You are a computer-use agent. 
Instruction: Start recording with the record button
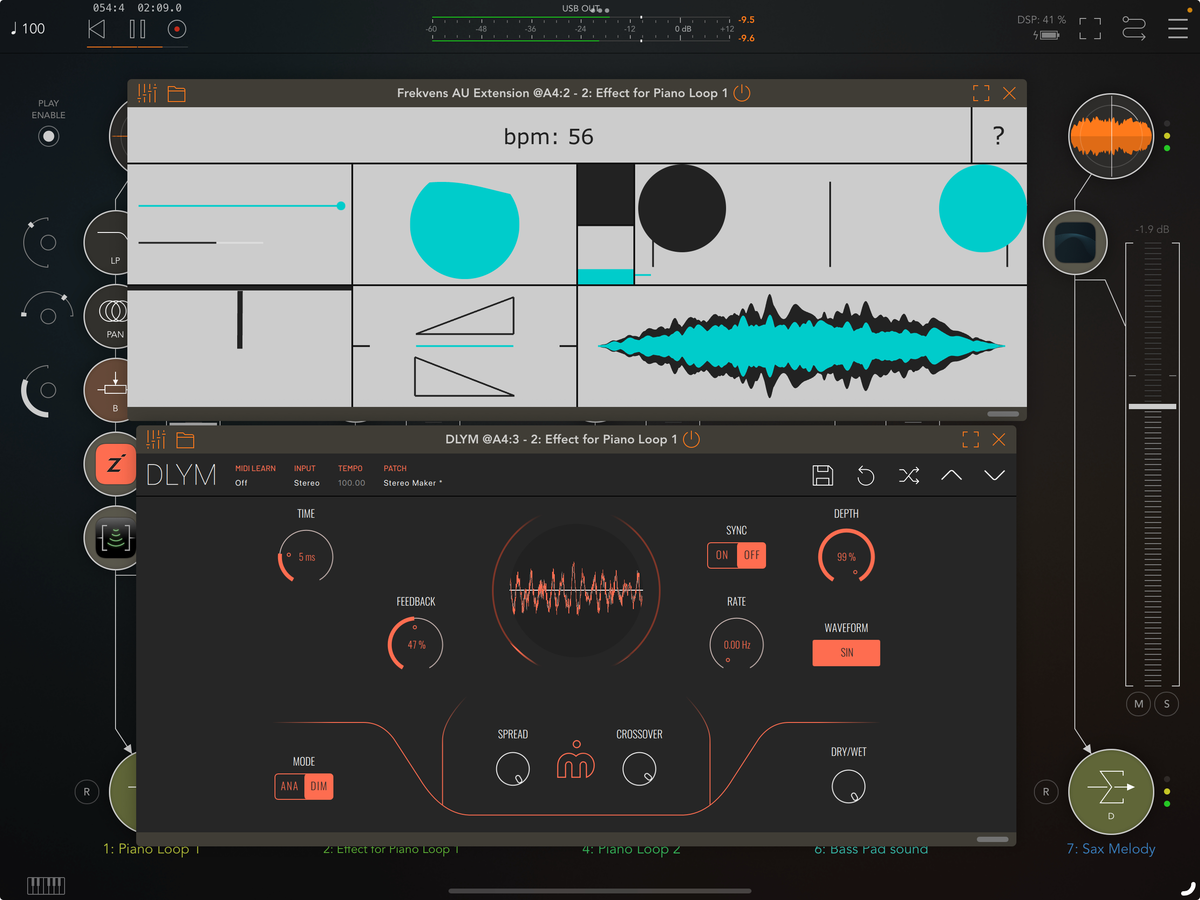pyautogui.click(x=177, y=28)
